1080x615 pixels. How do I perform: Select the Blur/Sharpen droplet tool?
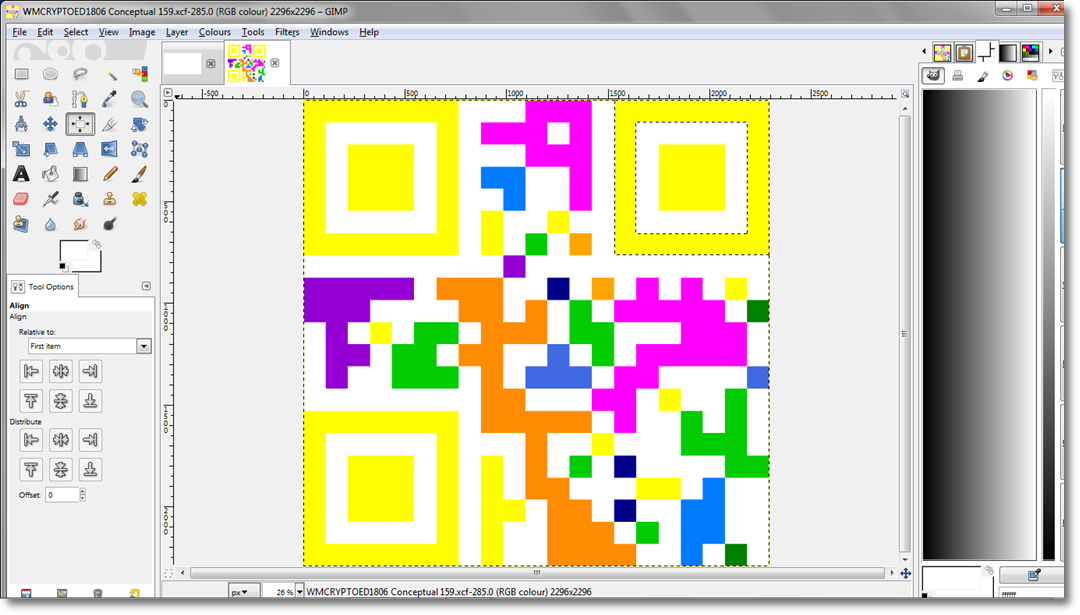click(50, 224)
